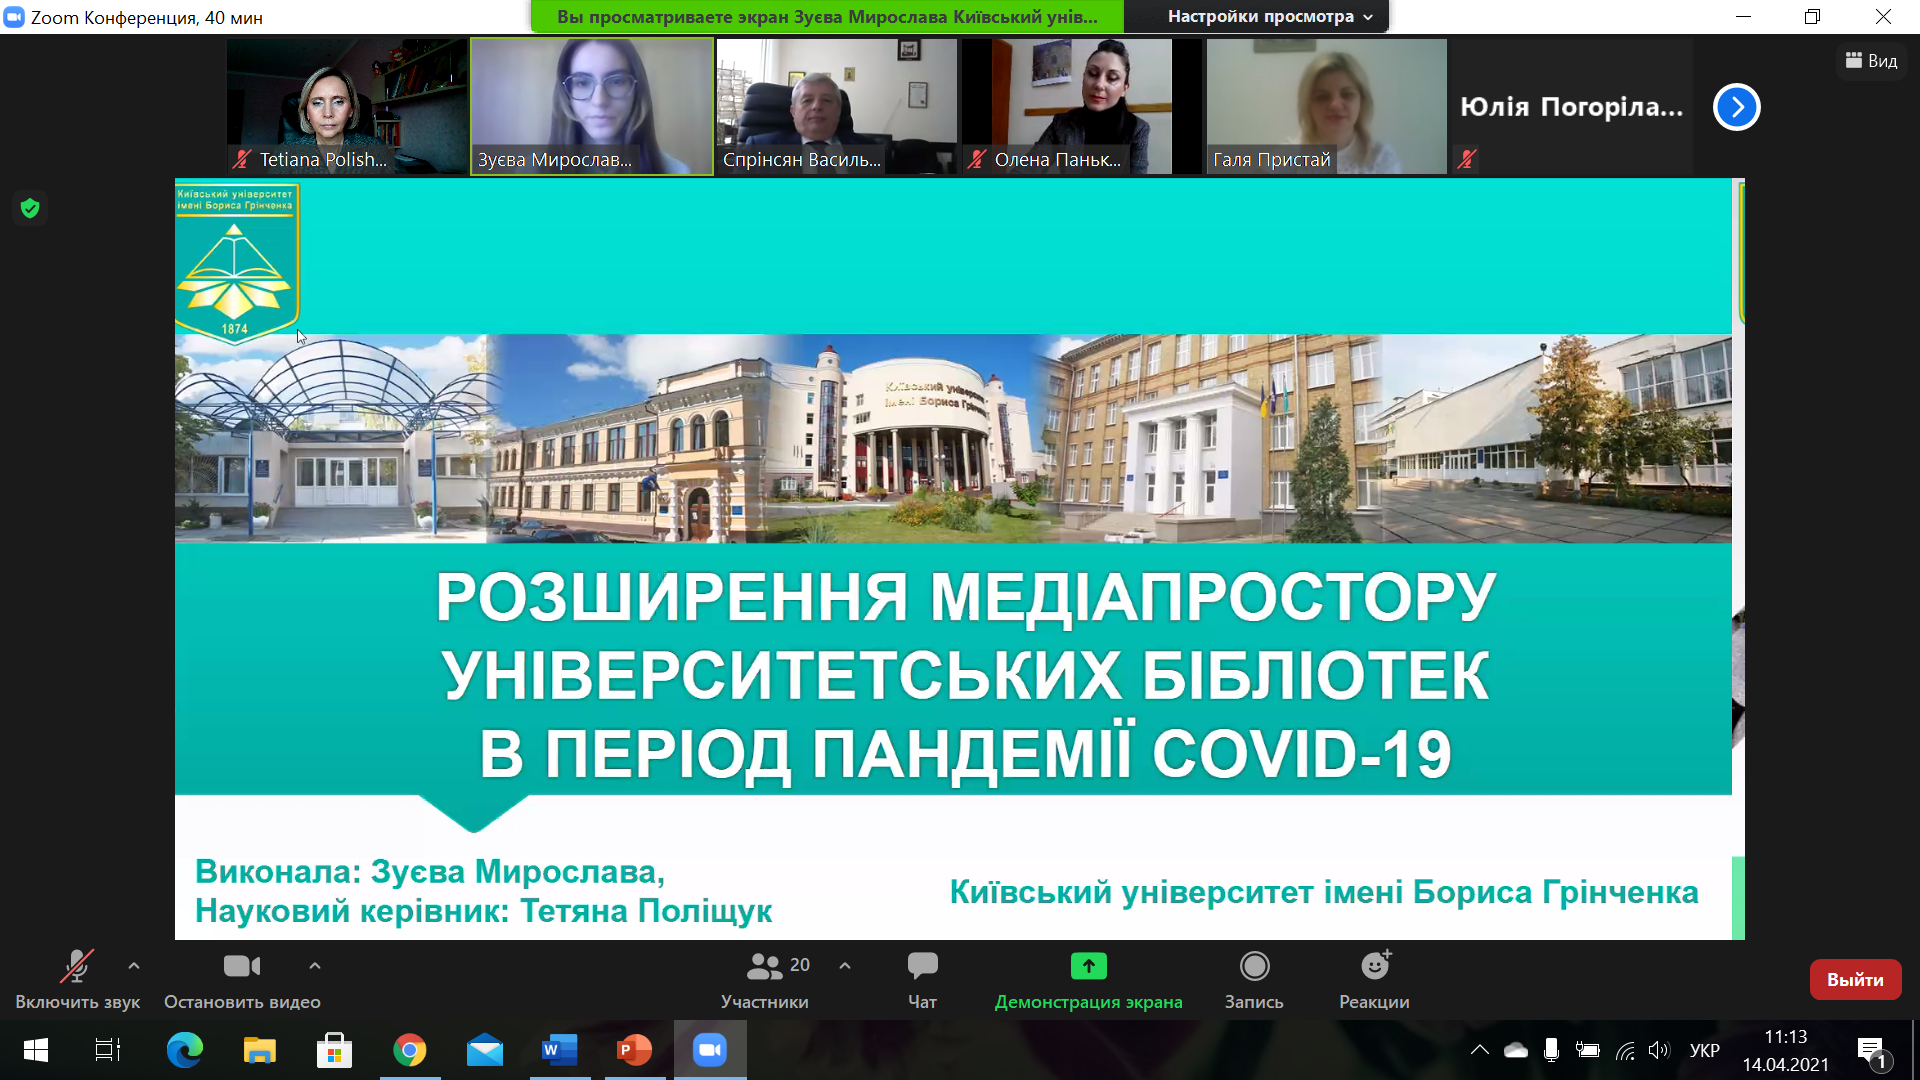1920x1080 pixels.
Task: Unmute microphone with Включить звук
Action: pyautogui.click(x=77, y=966)
